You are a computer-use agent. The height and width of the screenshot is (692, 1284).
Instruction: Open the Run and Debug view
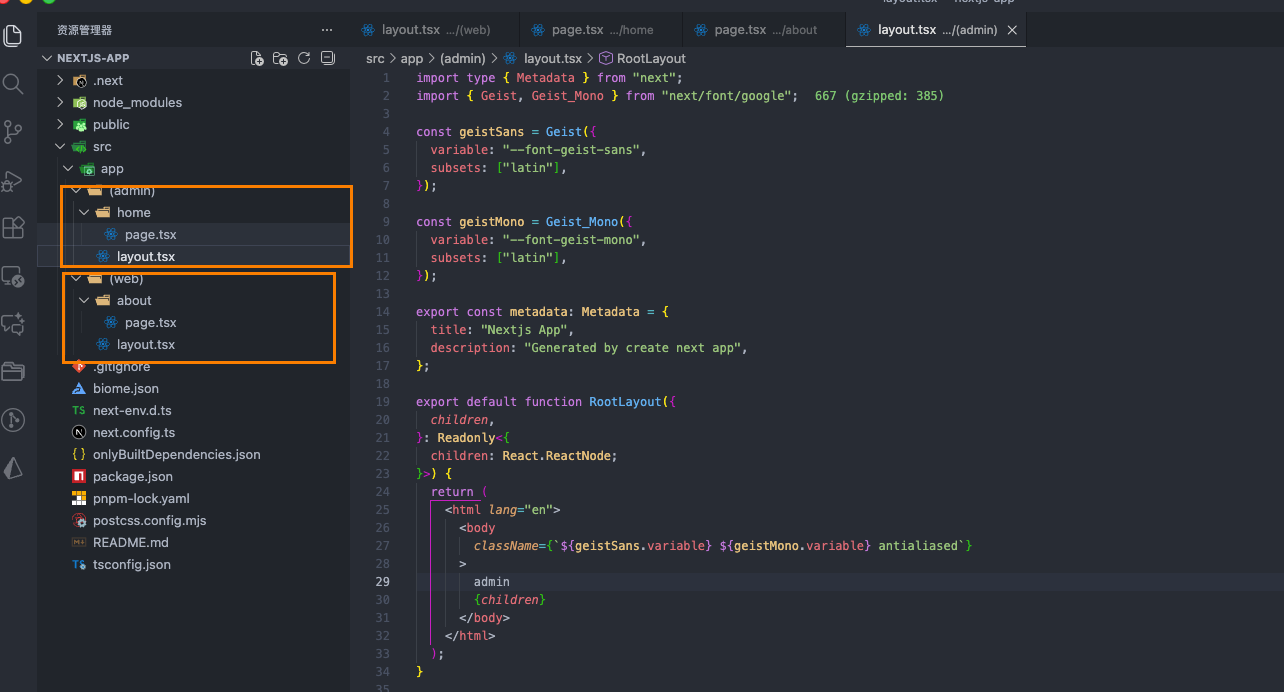13,180
